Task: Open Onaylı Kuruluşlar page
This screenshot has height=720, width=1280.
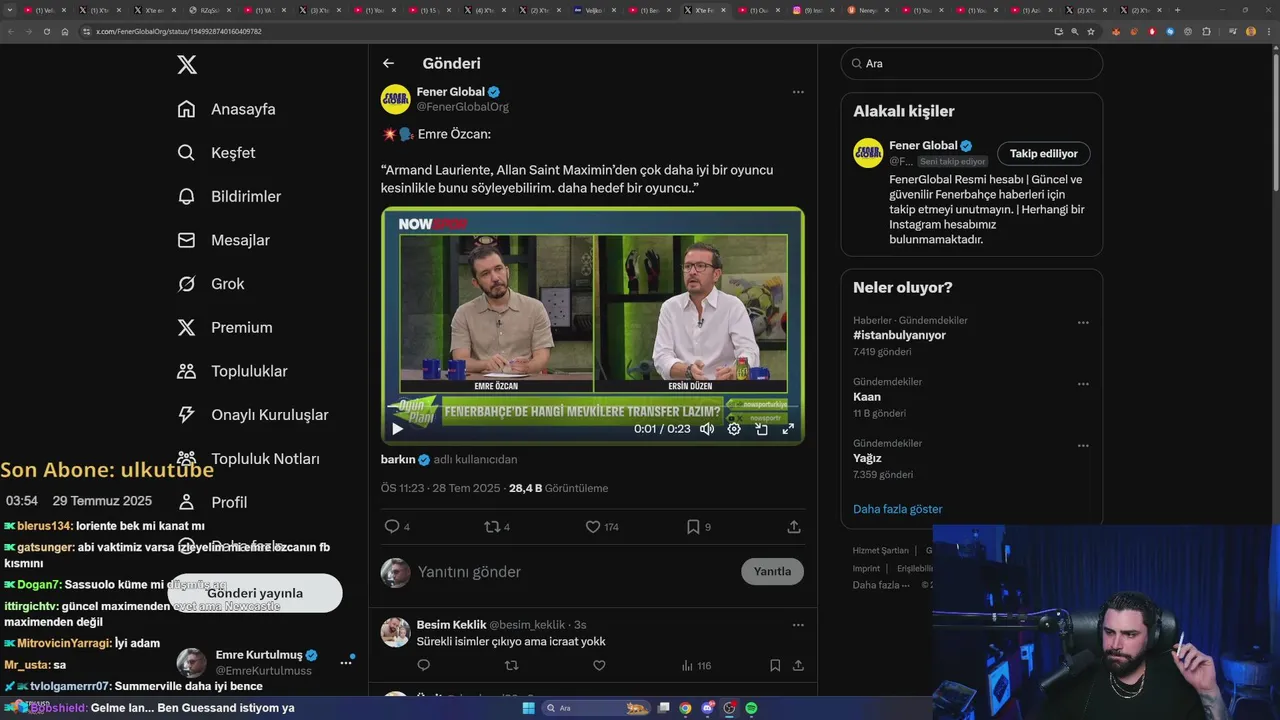Action: click(252, 415)
